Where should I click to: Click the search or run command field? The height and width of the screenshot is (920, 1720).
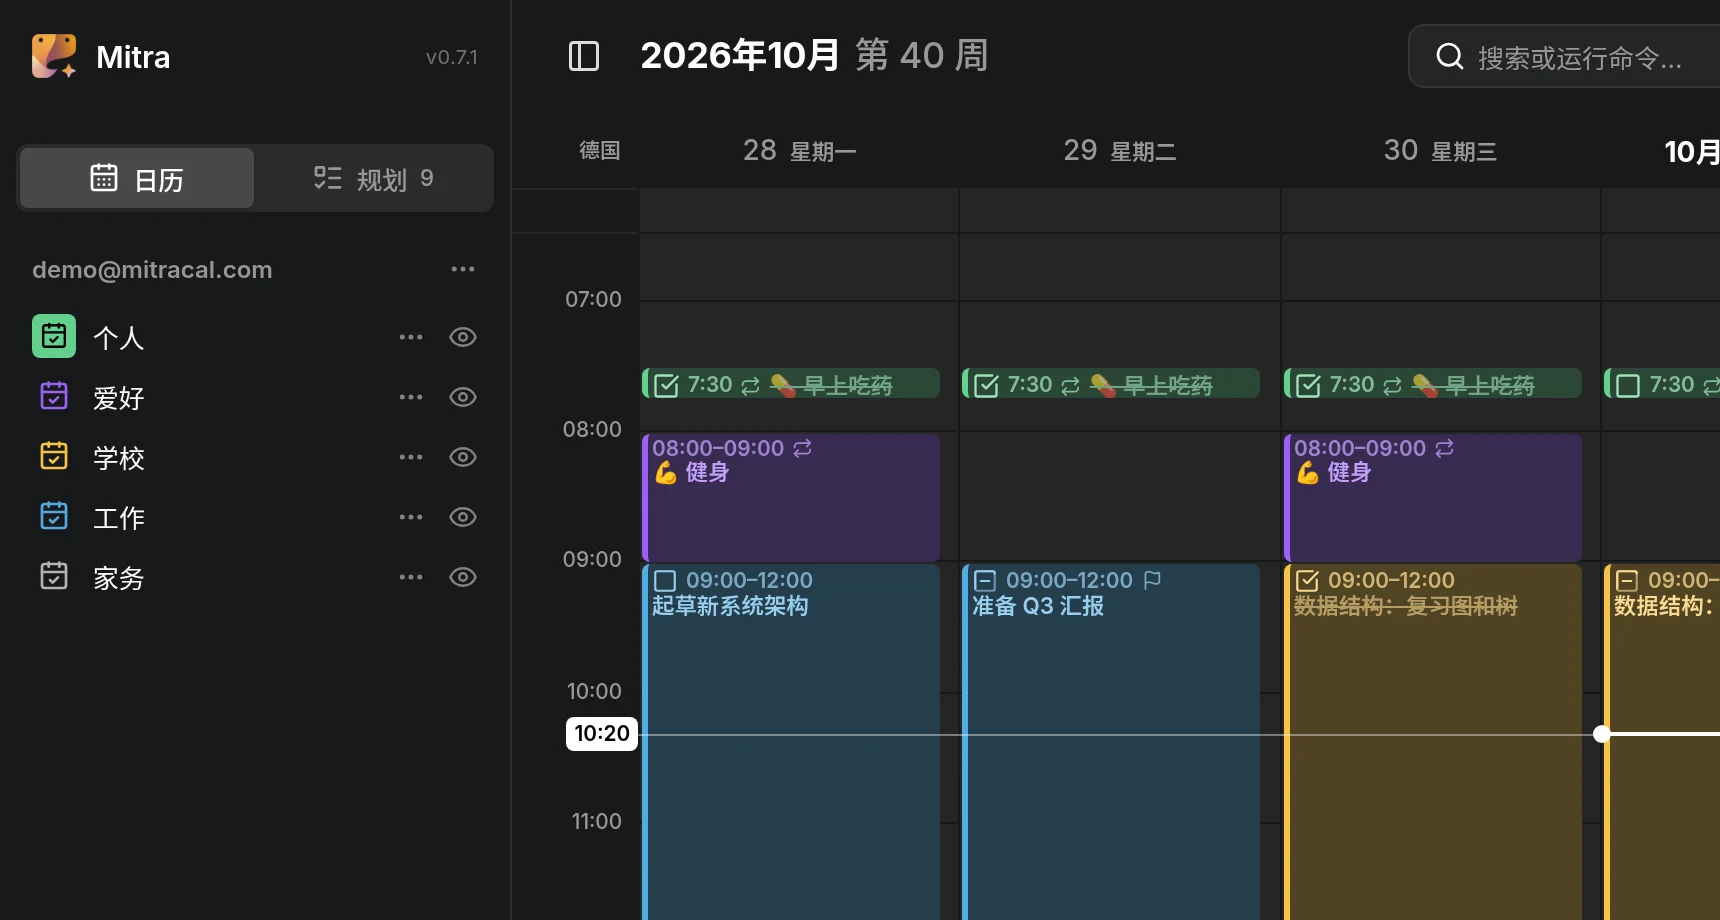(1565, 57)
